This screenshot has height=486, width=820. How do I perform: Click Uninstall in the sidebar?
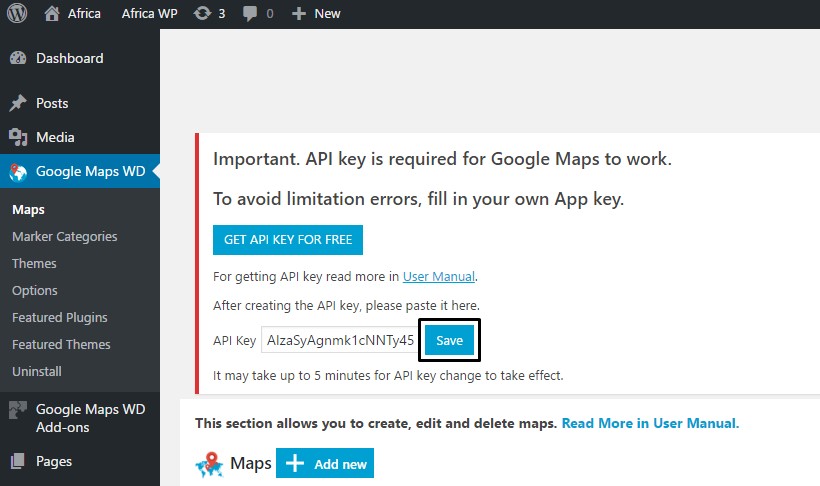tap(36, 372)
